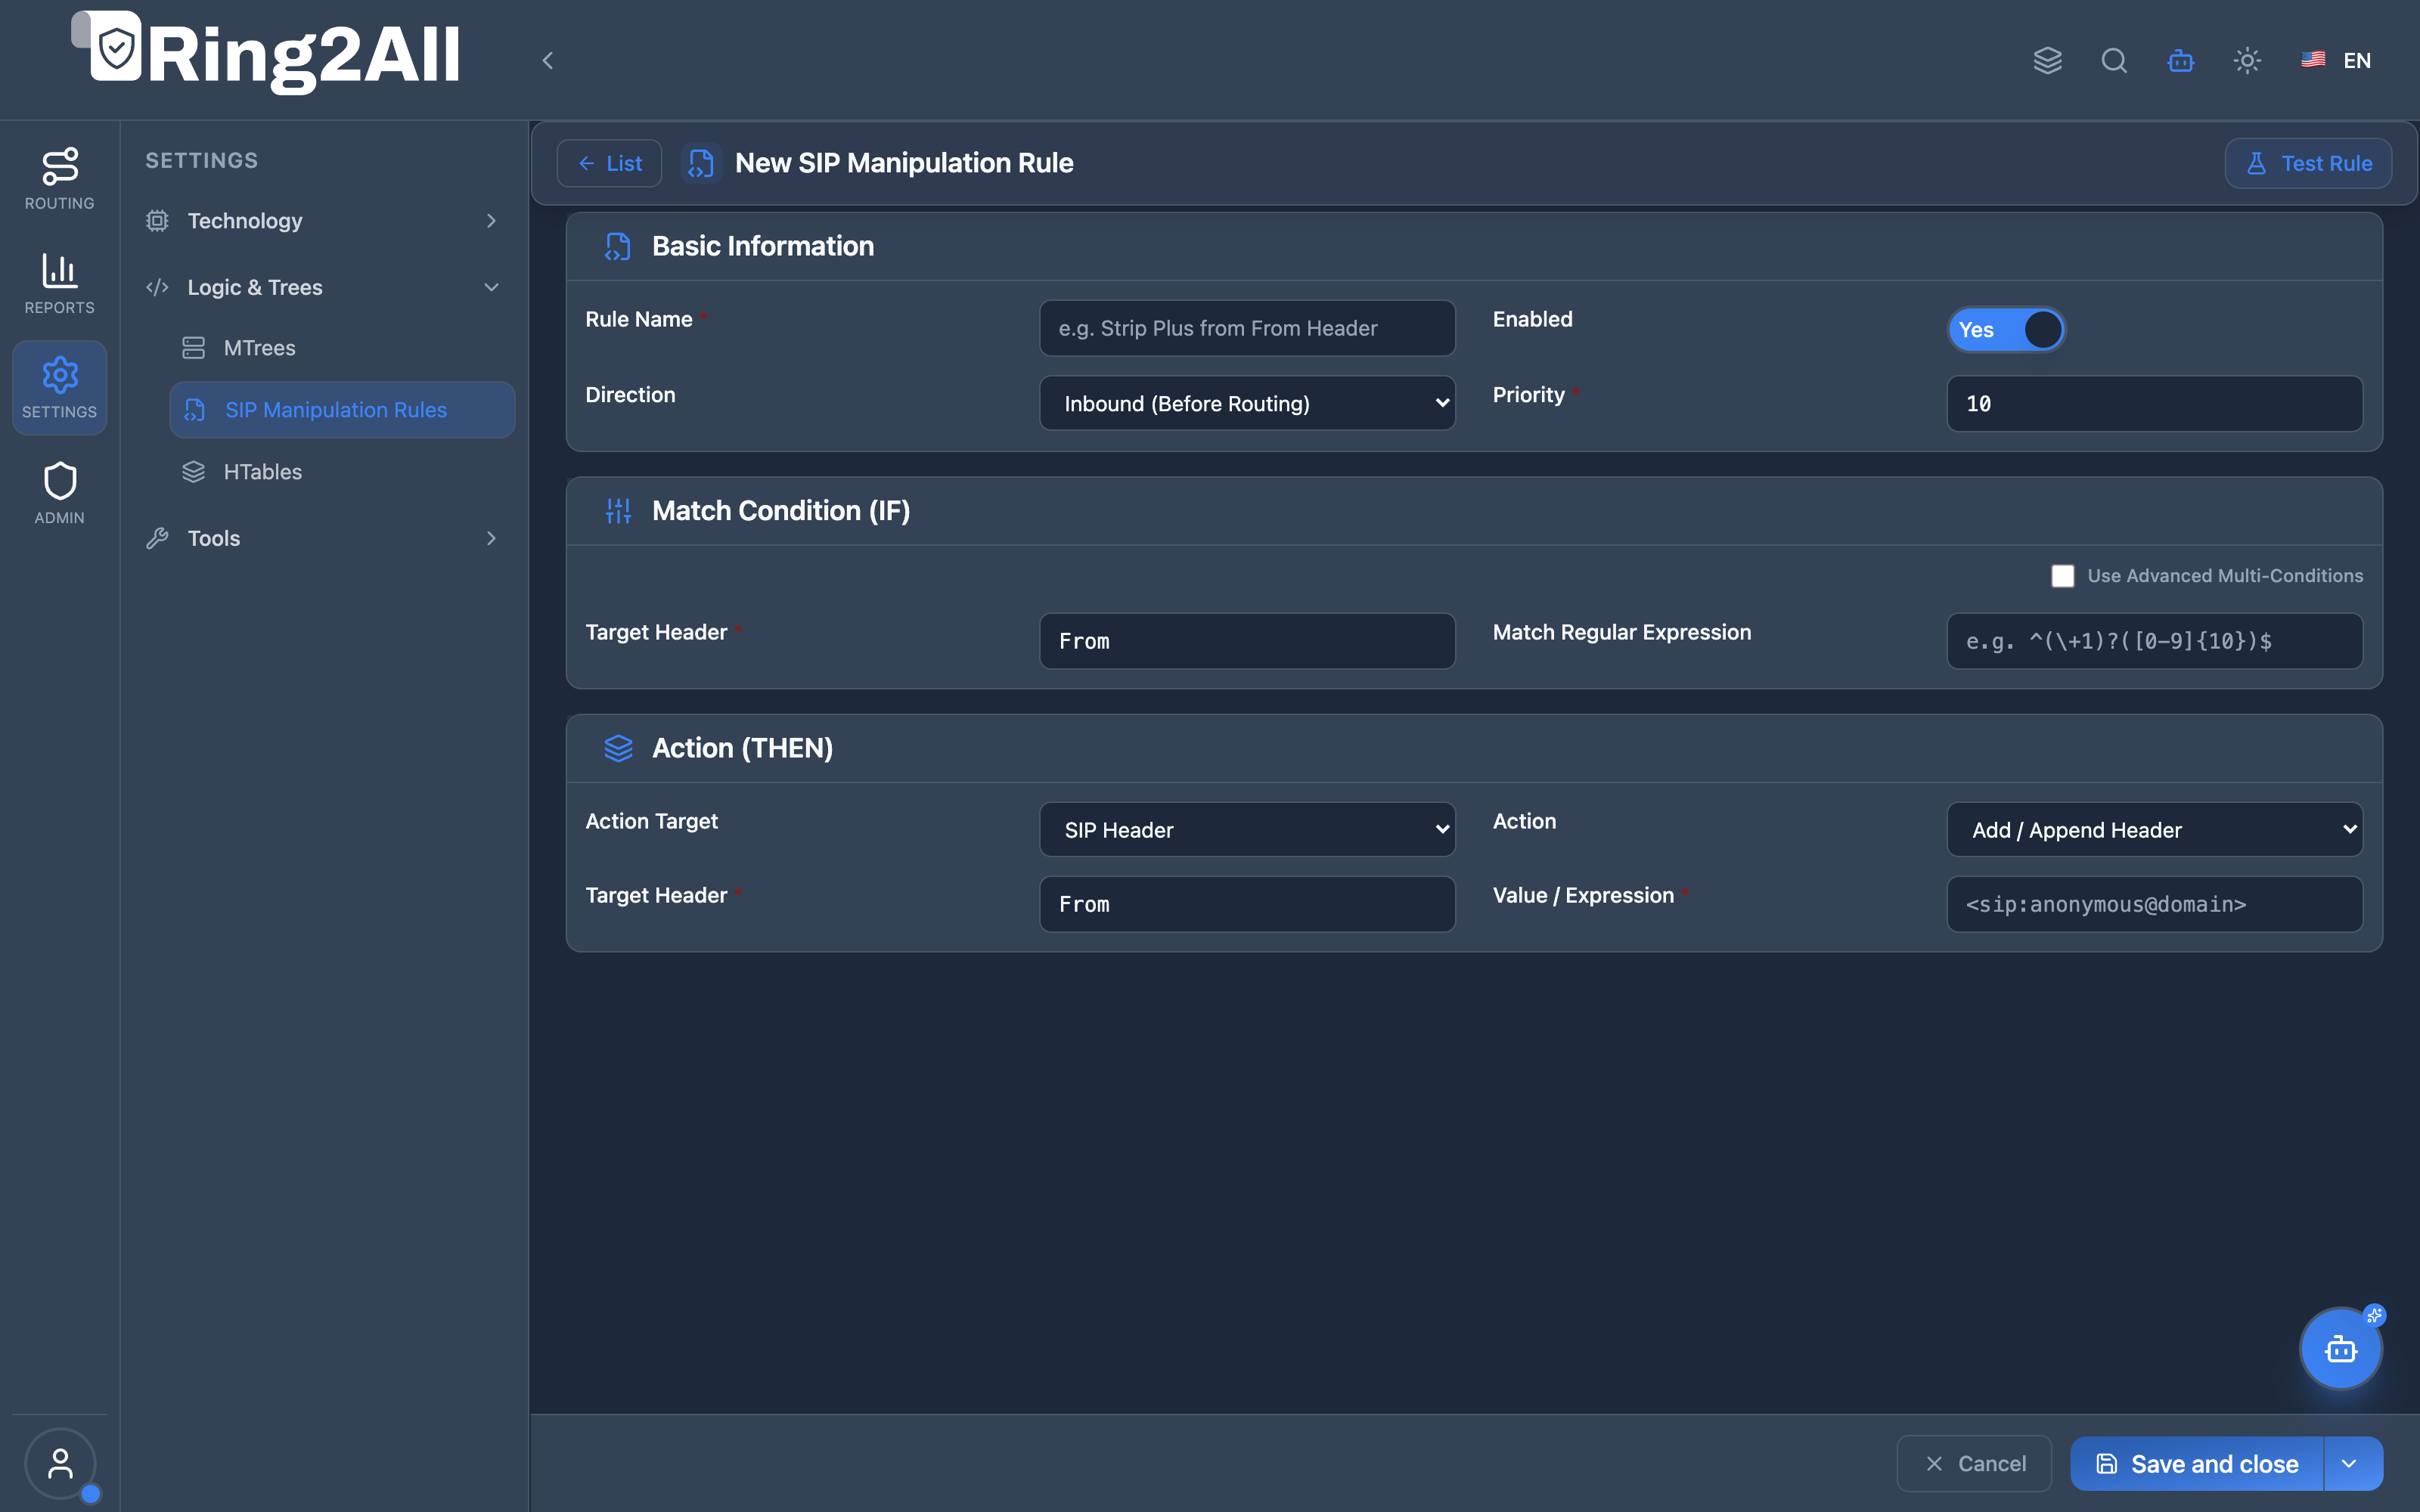The height and width of the screenshot is (1512, 2420).
Task: Open the Add / Append Header action dropdown
Action: click(x=2154, y=829)
